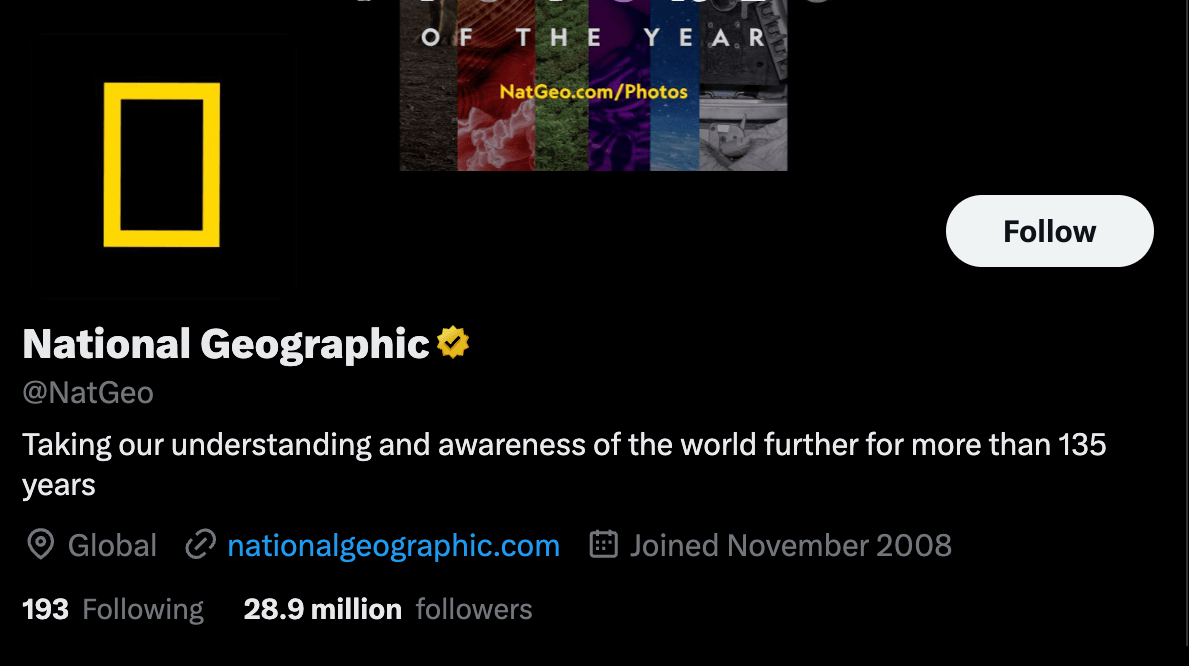The height and width of the screenshot is (666, 1189).
Task: Click NatGeo.com/Photos text in the banner
Action: (593, 92)
